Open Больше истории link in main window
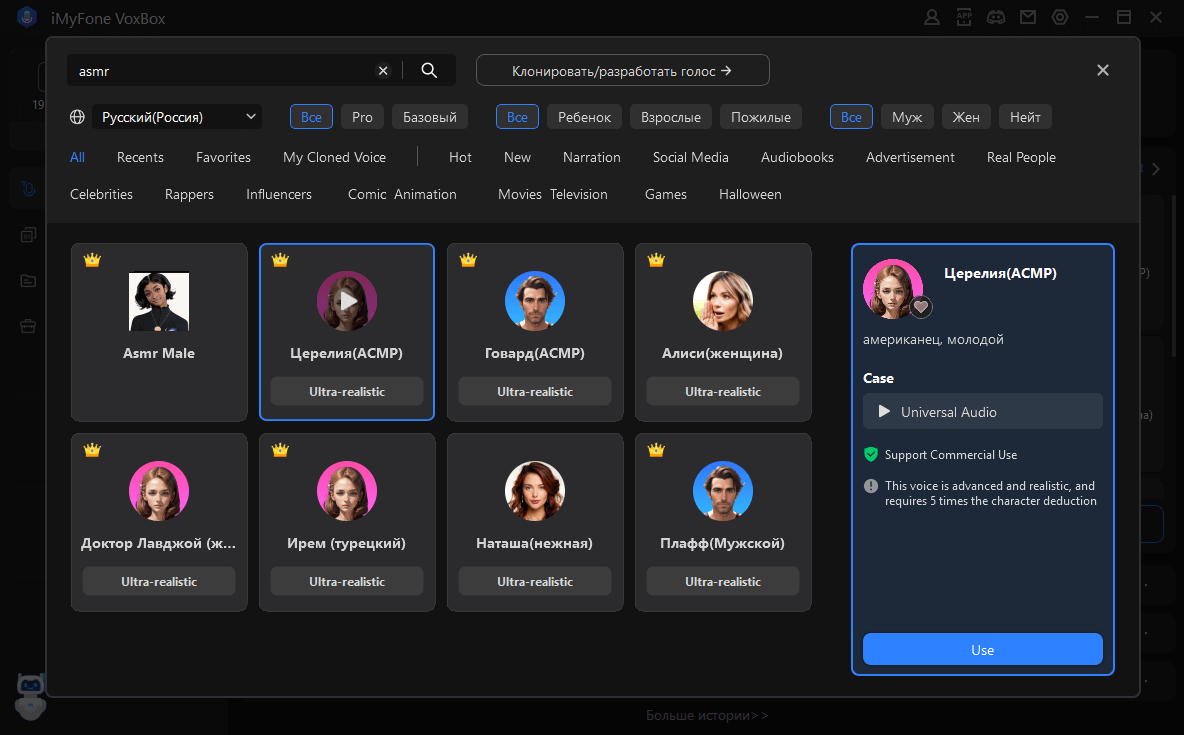The image size is (1184, 735). click(x=707, y=715)
